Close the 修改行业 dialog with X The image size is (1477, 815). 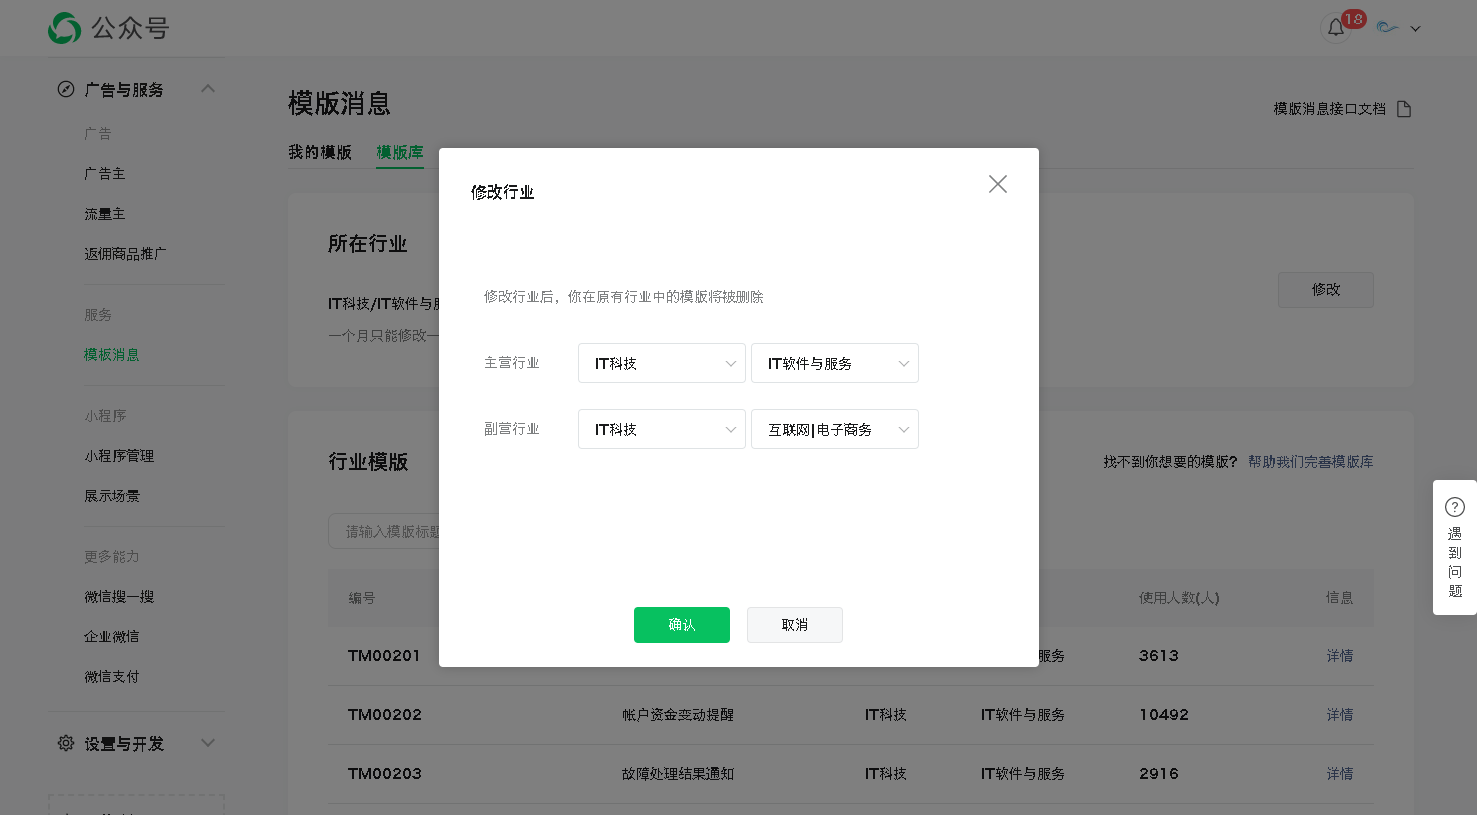coord(997,184)
